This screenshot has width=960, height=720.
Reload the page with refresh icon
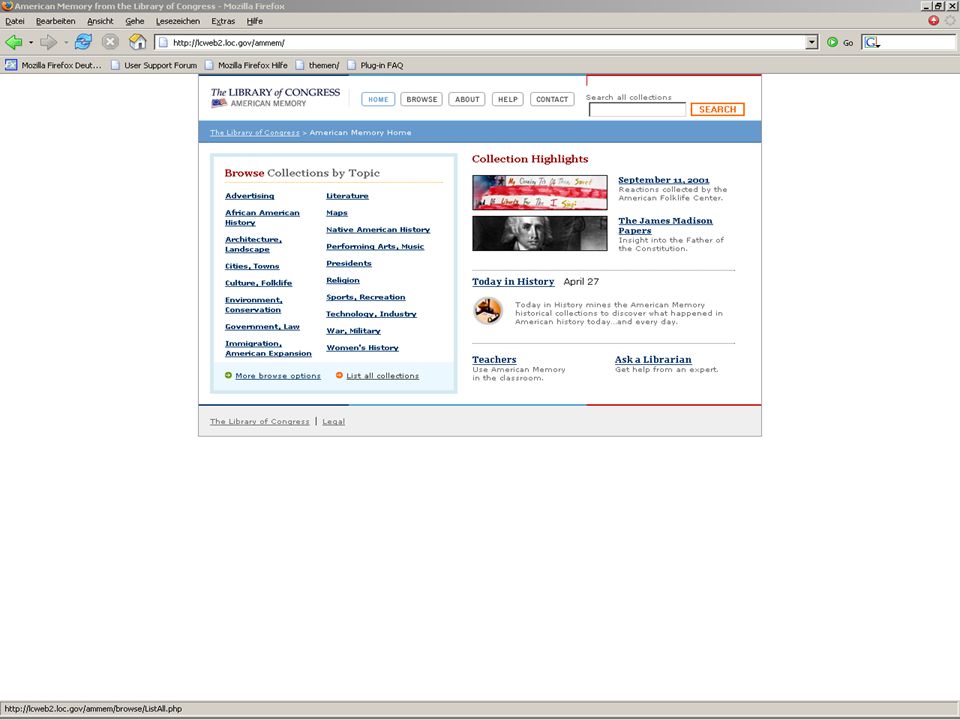tap(83, 42)
